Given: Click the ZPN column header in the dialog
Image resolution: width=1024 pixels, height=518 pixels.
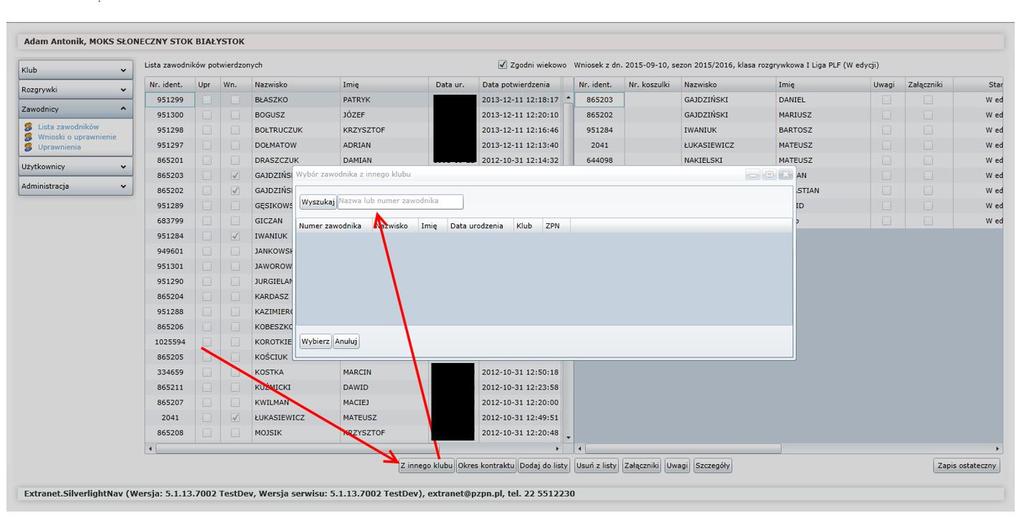Looking at the screenshot, I should tap(555, 226).
